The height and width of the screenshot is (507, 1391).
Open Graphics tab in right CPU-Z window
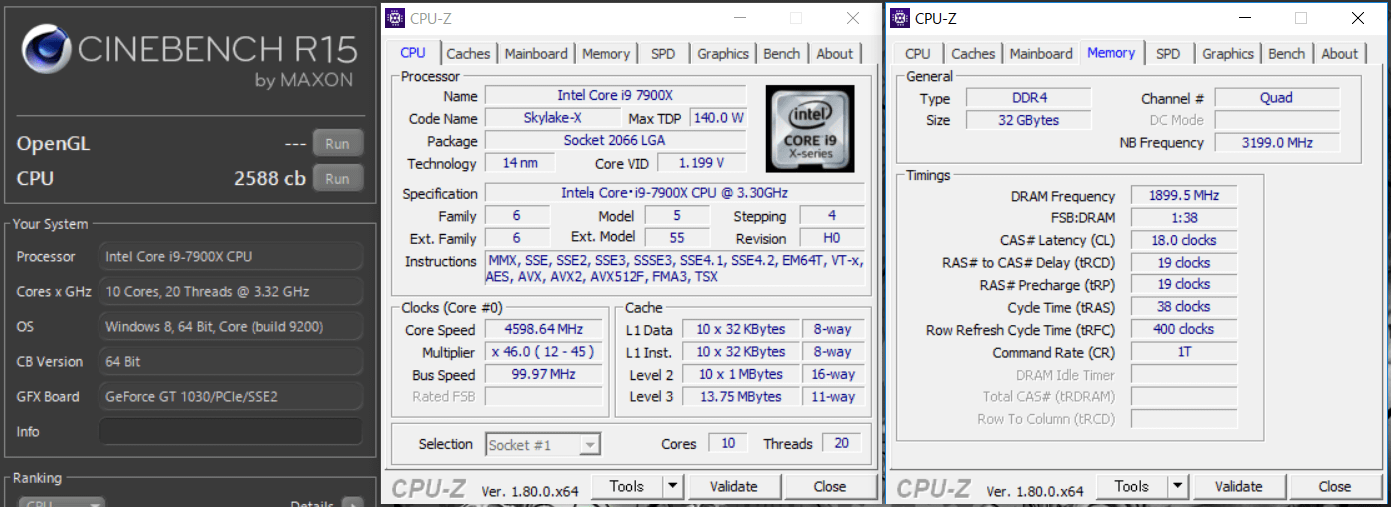pyautogui.click(x=1228, y=54)
